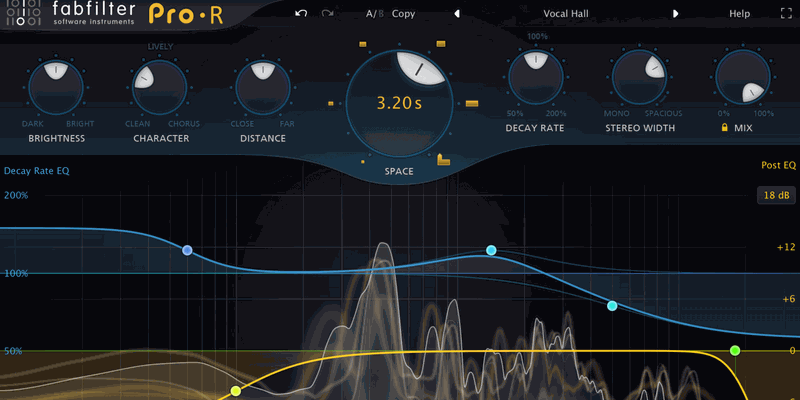Select the cyan Decay Rate EQ band point

tap(491, 250)
